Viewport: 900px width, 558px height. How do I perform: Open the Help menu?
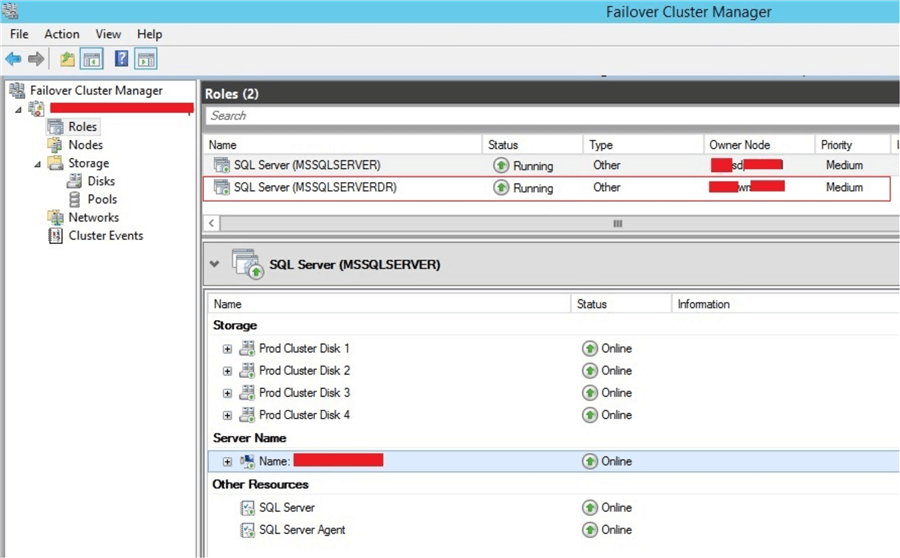click(x=149, y=34)
